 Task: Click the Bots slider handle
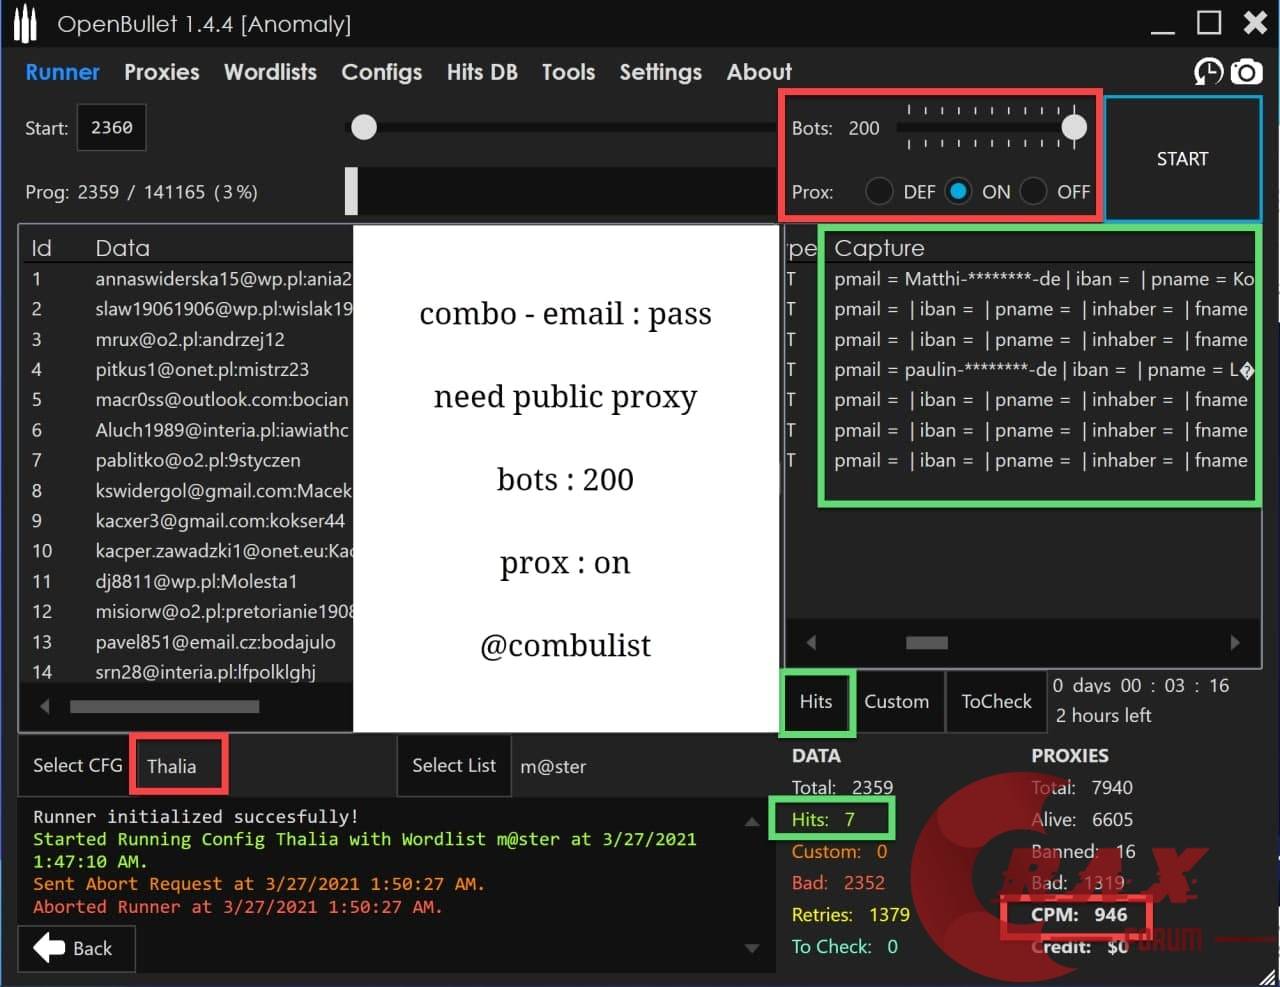coord(1074,127)
